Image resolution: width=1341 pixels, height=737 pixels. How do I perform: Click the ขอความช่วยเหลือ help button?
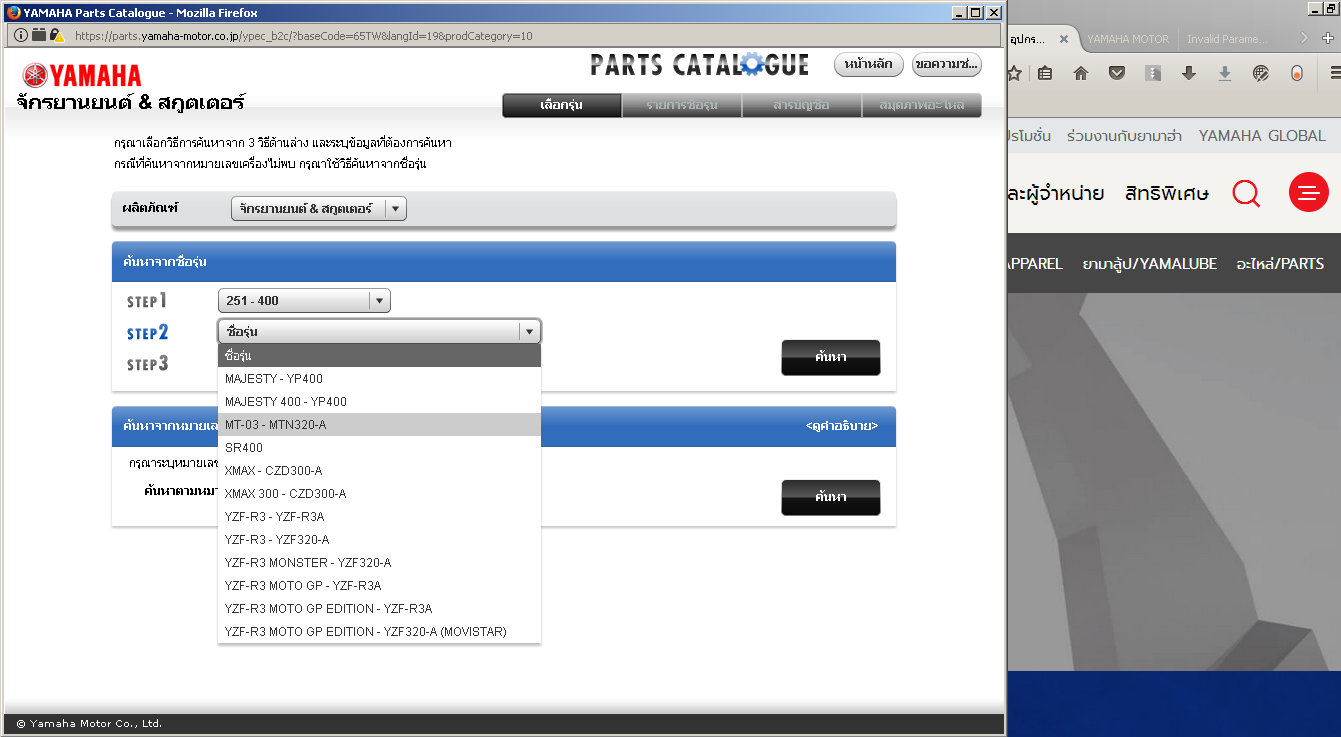click(946, 64)
